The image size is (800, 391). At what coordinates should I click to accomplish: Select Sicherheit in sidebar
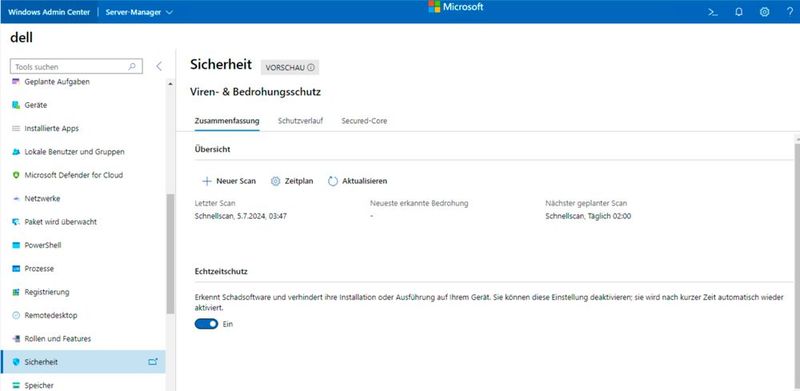point(83,362)
